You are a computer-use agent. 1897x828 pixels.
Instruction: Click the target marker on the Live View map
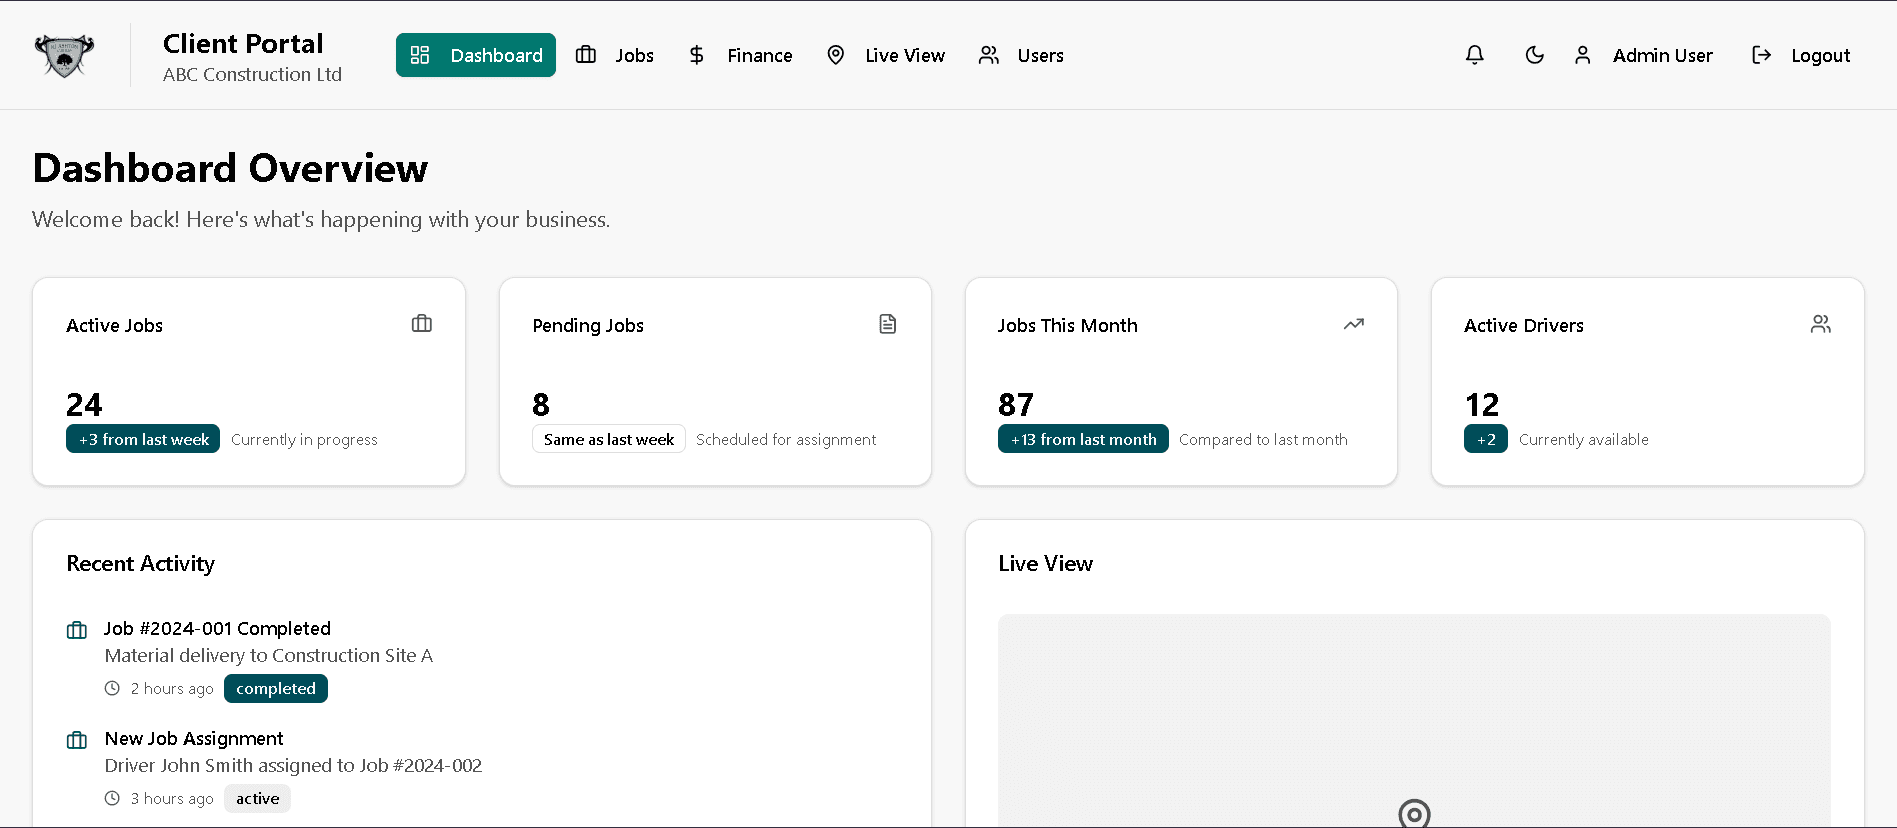coord(1414,814)
